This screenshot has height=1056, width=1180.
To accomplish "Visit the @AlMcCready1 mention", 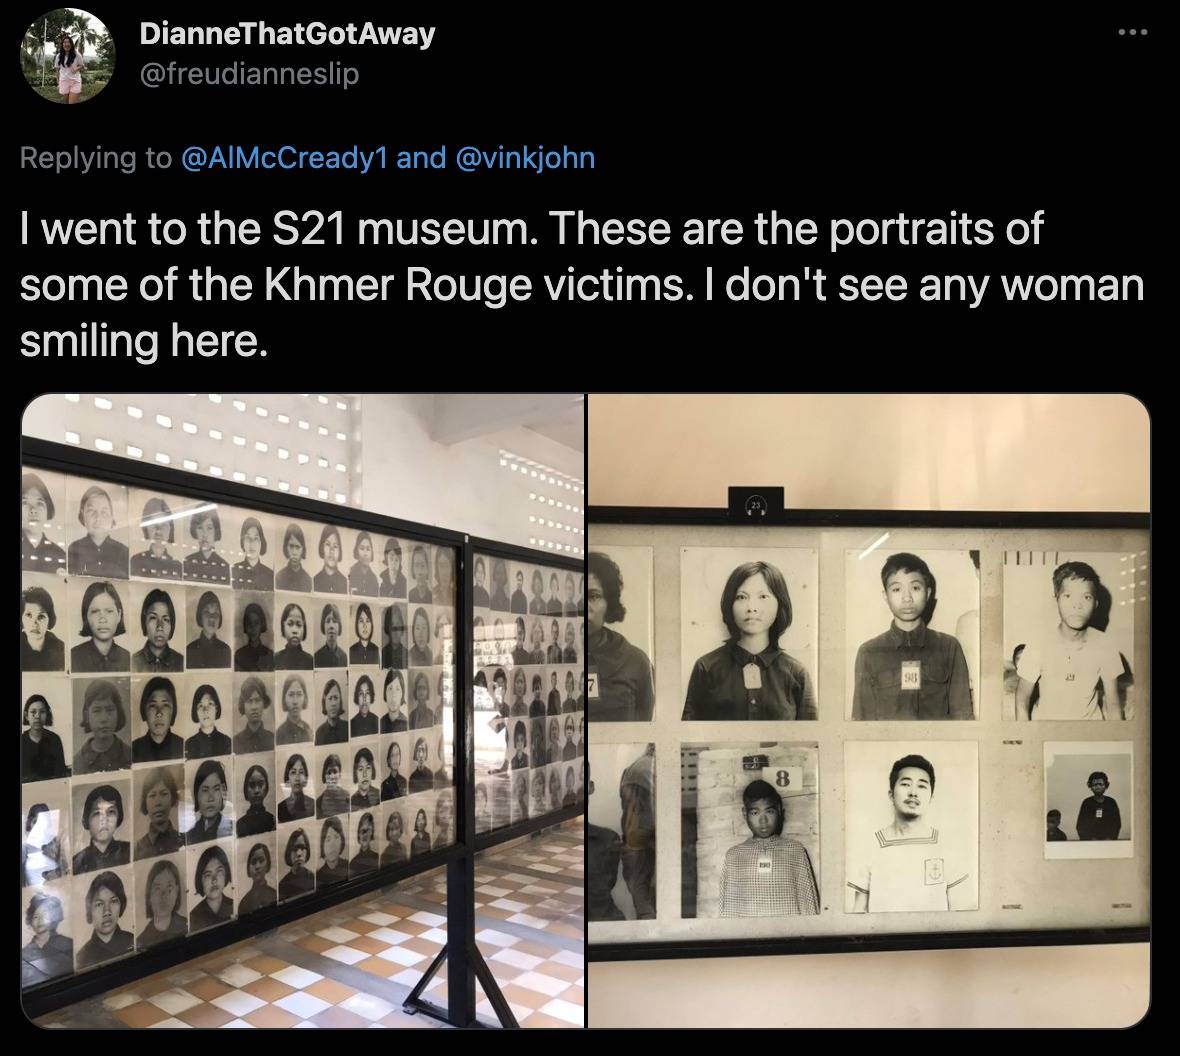I will 284,158.
